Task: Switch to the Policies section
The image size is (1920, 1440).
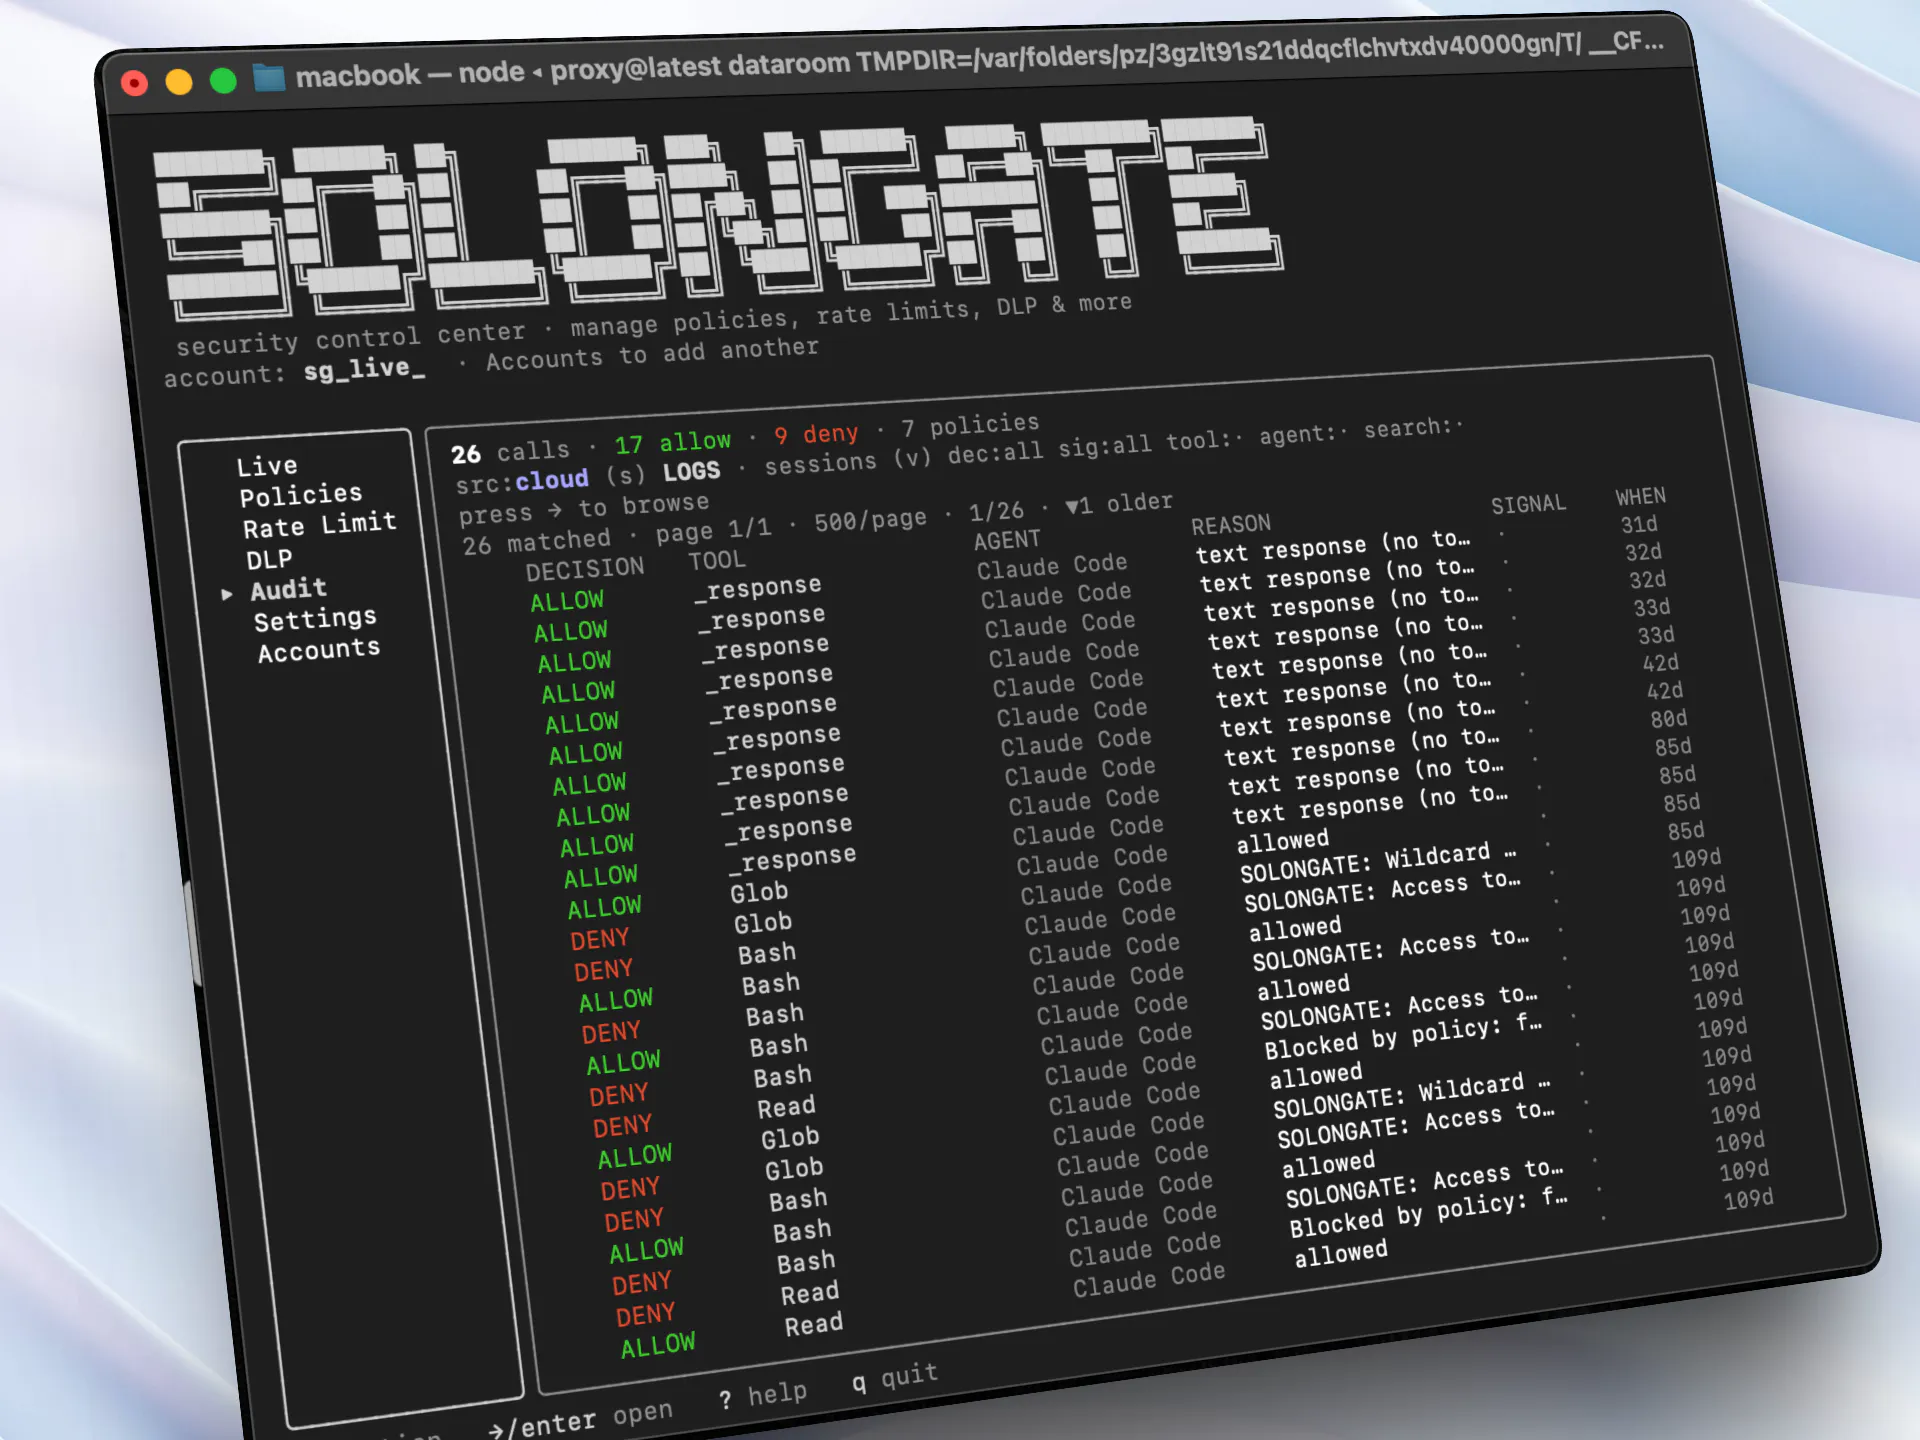Action: 301,495
